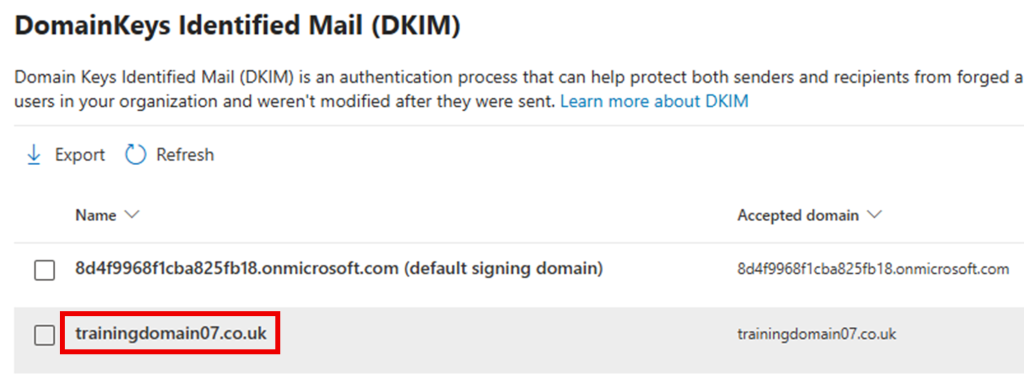Sort by the Name column header
Viewport: 1024px width, 385px height.
95,215
